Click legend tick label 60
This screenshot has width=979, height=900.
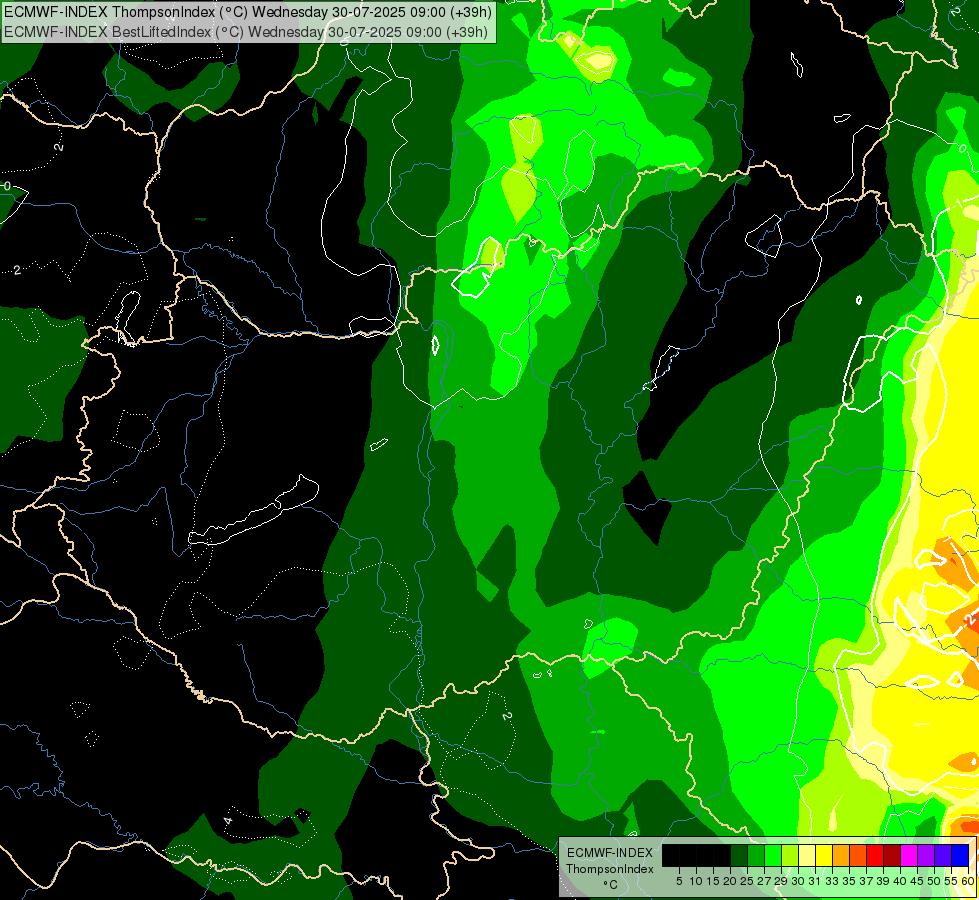967,881
